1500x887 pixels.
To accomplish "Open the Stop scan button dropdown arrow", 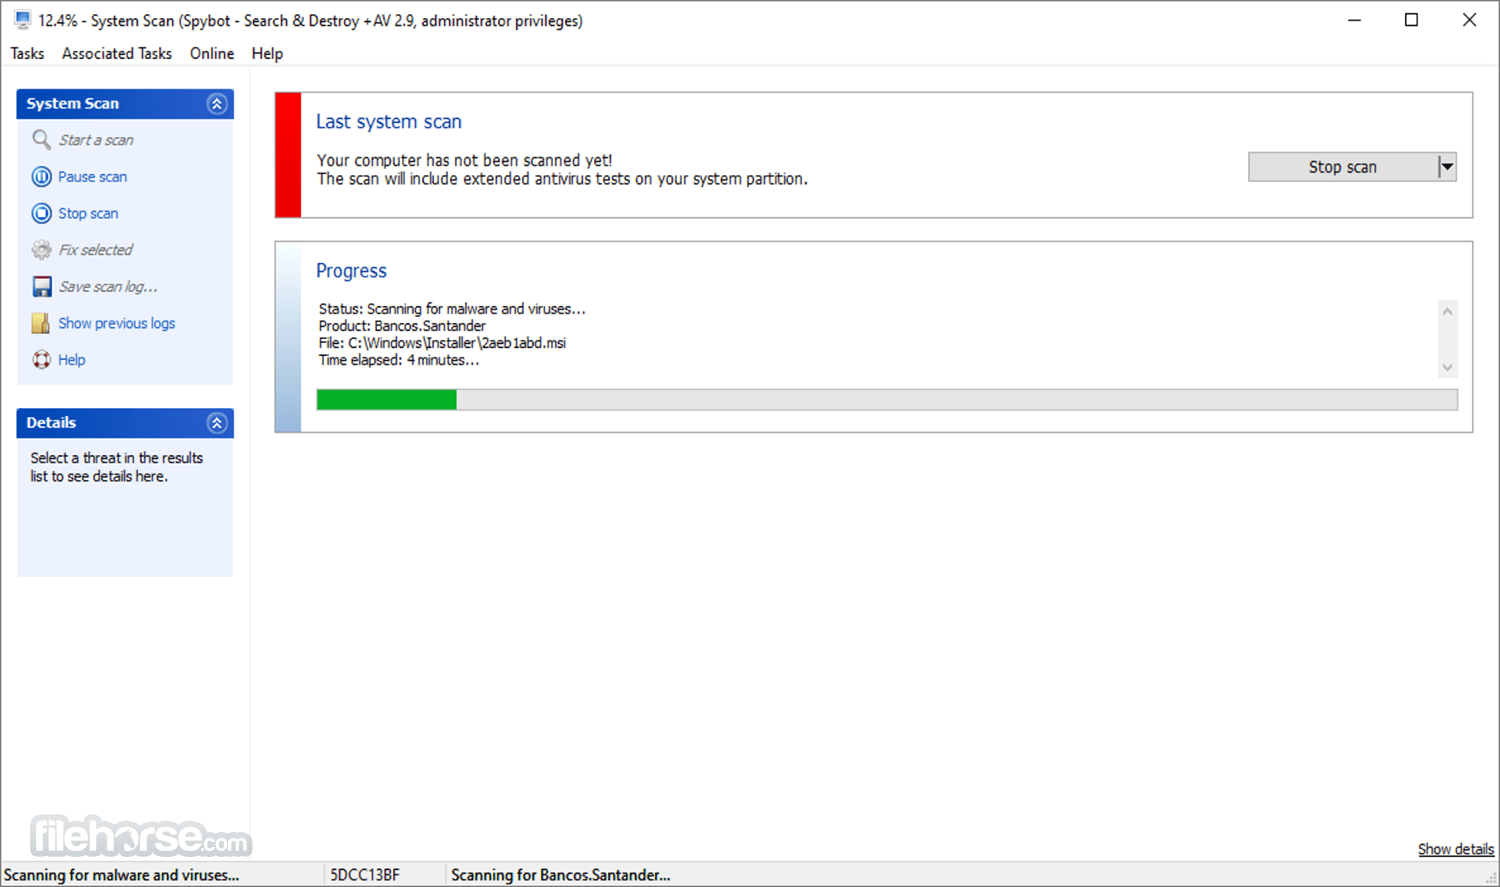I will (1447, 167).
